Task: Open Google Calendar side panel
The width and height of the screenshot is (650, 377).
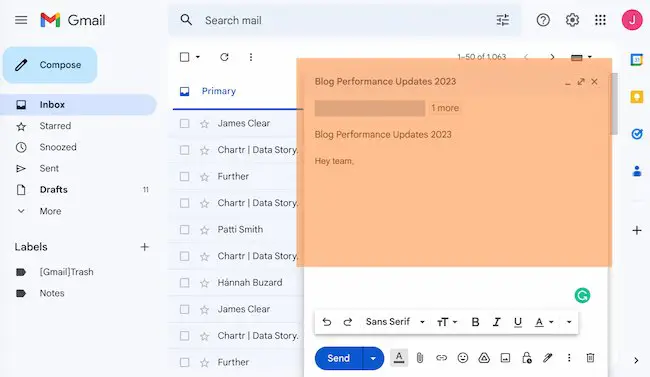Action: [x=637, y=60]
